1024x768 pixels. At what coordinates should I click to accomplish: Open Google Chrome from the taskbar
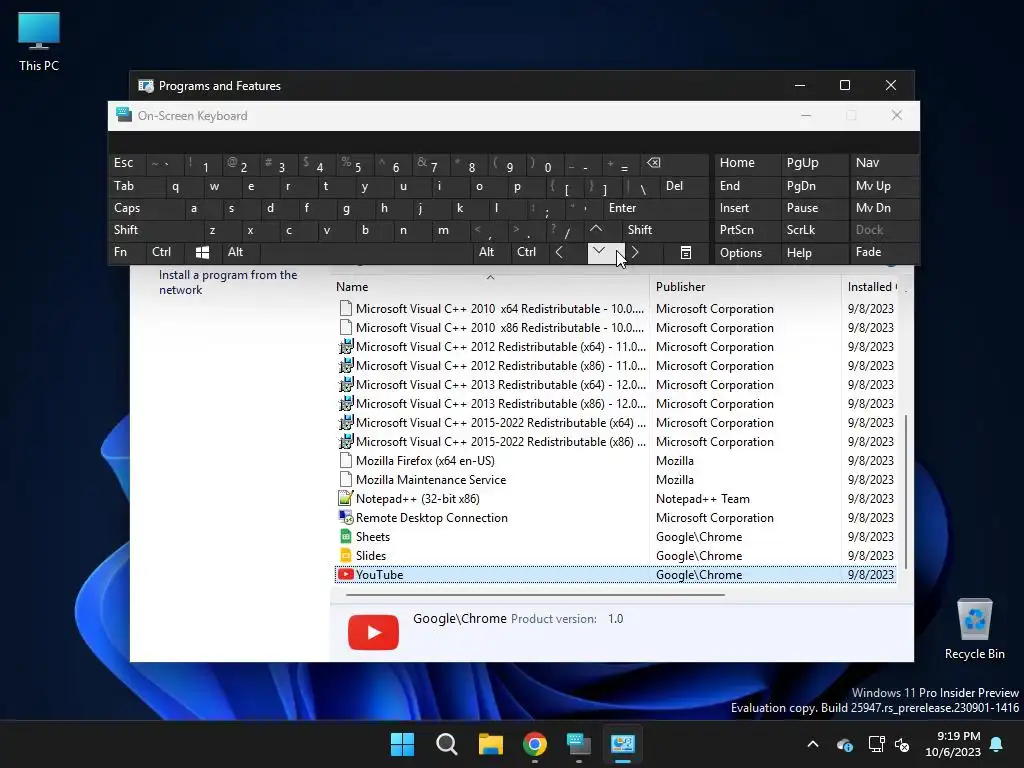click(535, 744)
